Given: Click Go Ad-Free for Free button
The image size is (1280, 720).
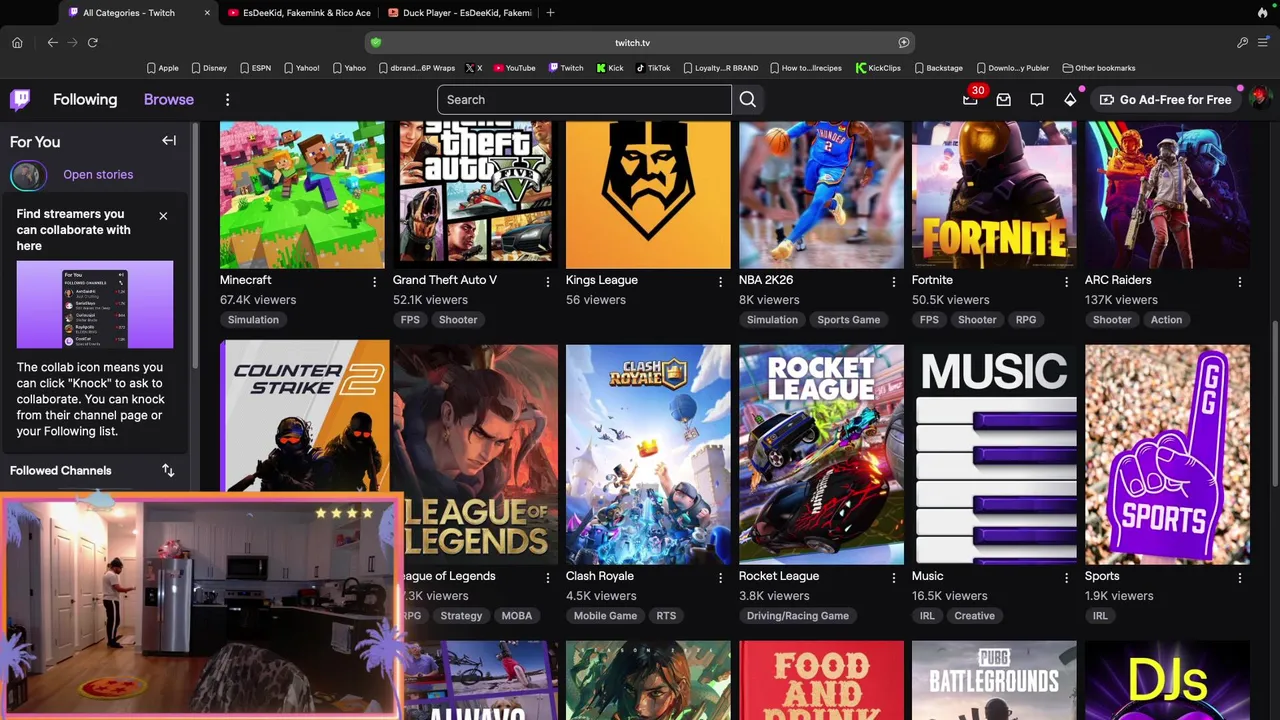Looking at the screenshot, I should click(1166, 100).
